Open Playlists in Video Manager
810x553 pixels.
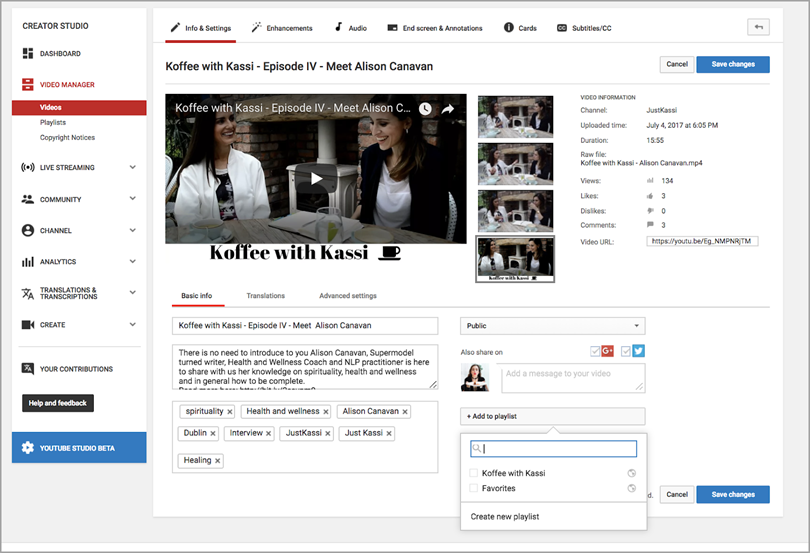click(x=53, y=122)
